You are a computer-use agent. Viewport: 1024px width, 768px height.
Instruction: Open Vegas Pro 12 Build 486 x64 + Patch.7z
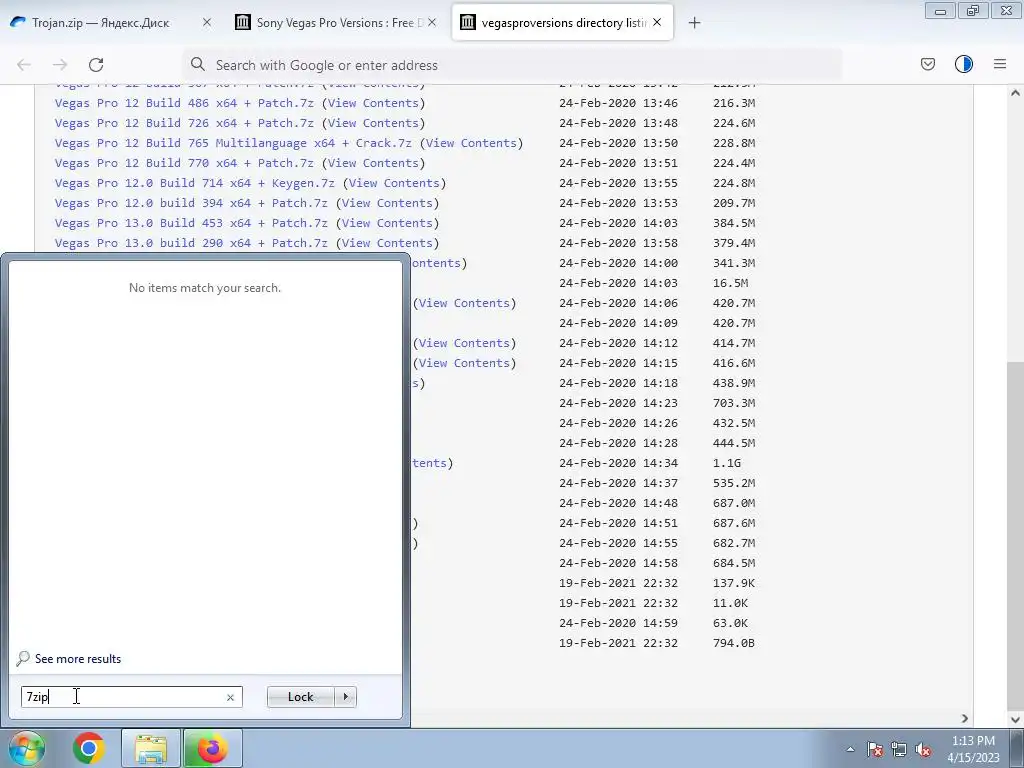click(184, 103)
